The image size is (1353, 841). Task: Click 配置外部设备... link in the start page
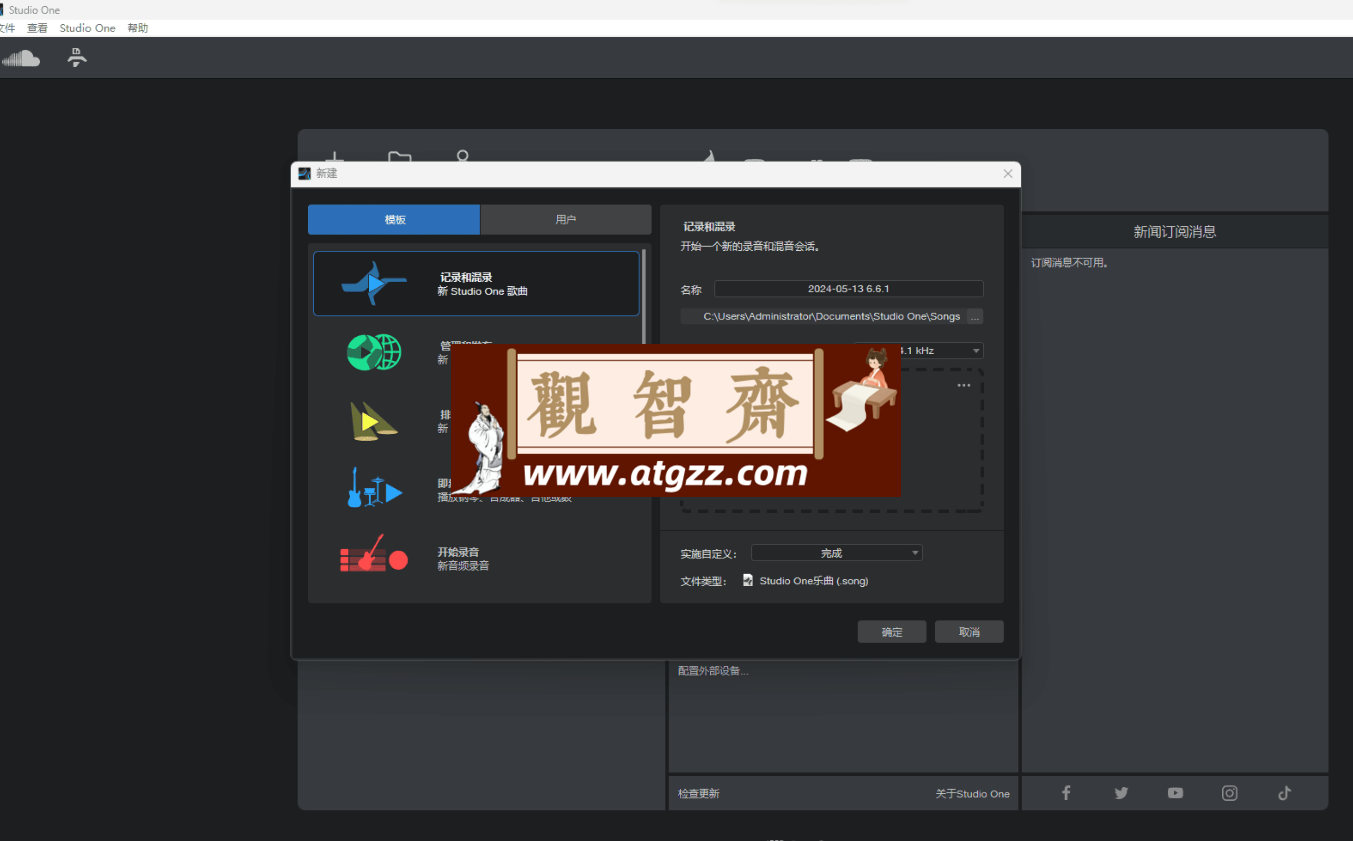(x=713, y=671)
